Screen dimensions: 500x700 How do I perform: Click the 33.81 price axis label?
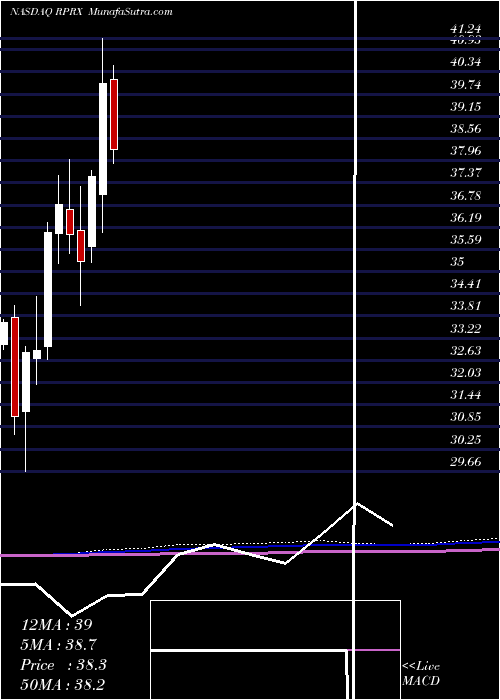click(x=466, y=306)
